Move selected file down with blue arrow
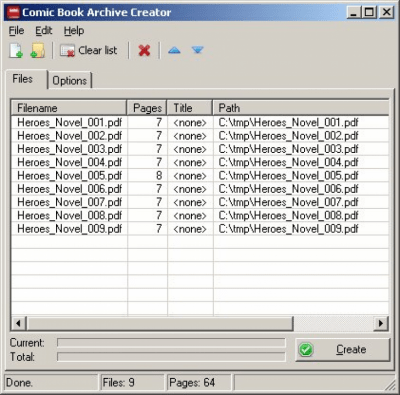 click(198, 50)
